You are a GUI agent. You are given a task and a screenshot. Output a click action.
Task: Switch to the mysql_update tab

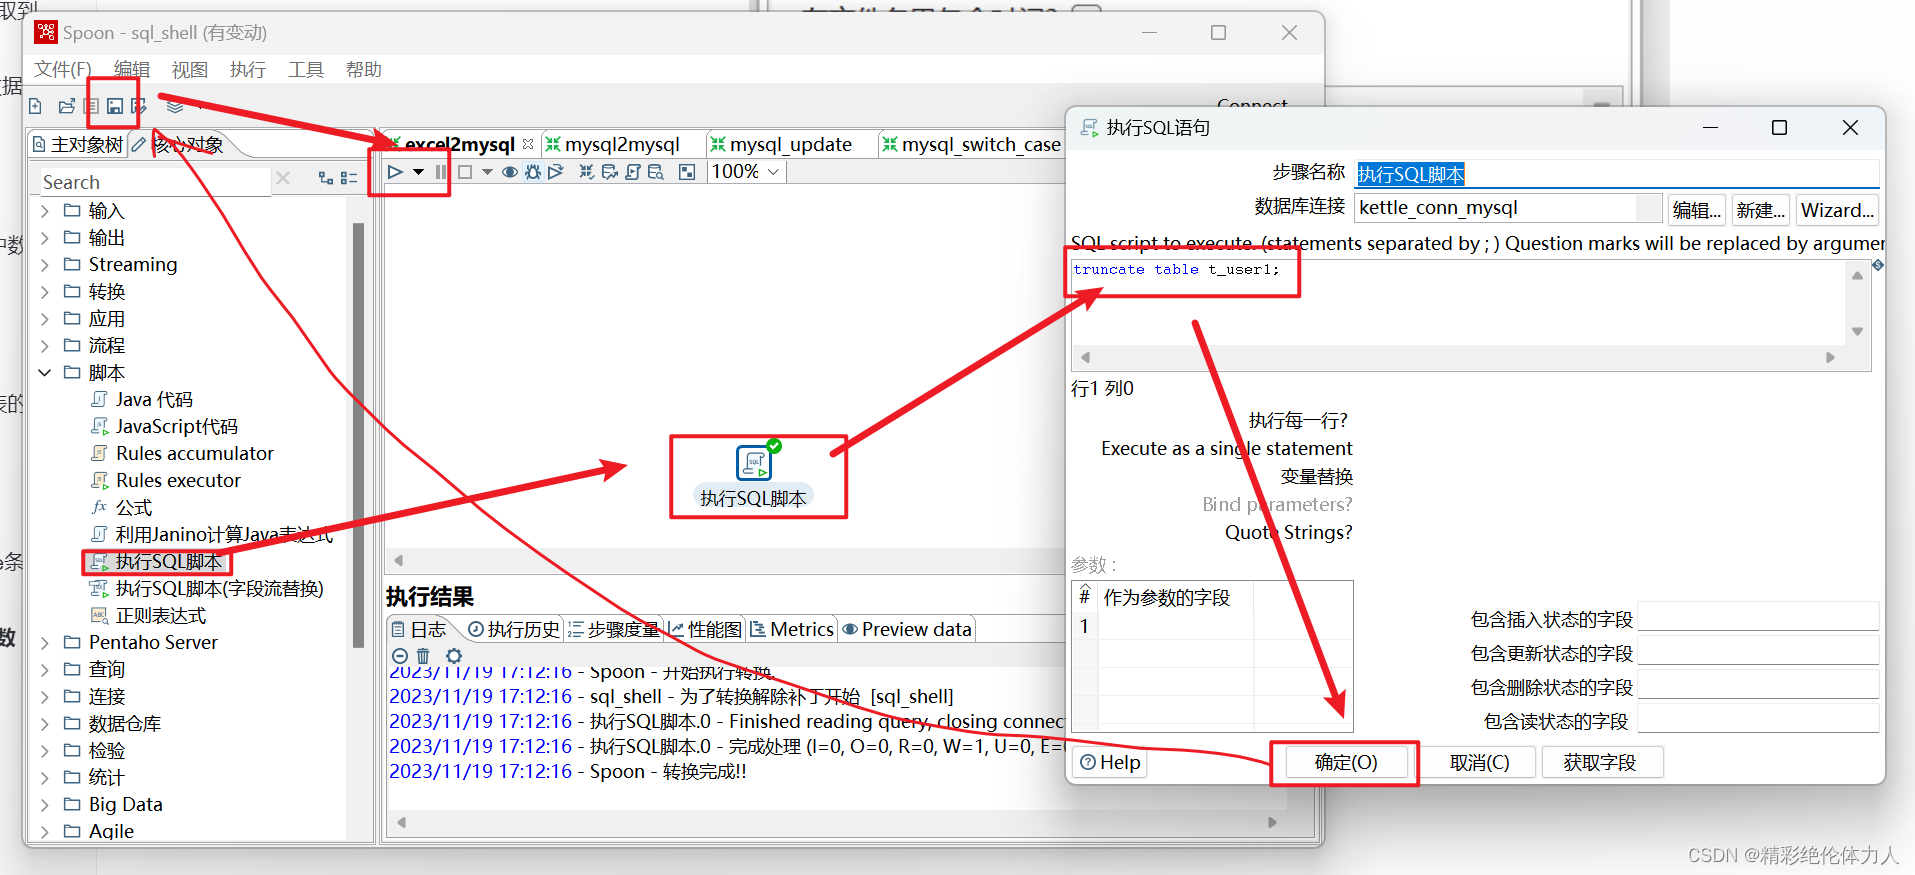pyautogui.click(x=790, y=145)
